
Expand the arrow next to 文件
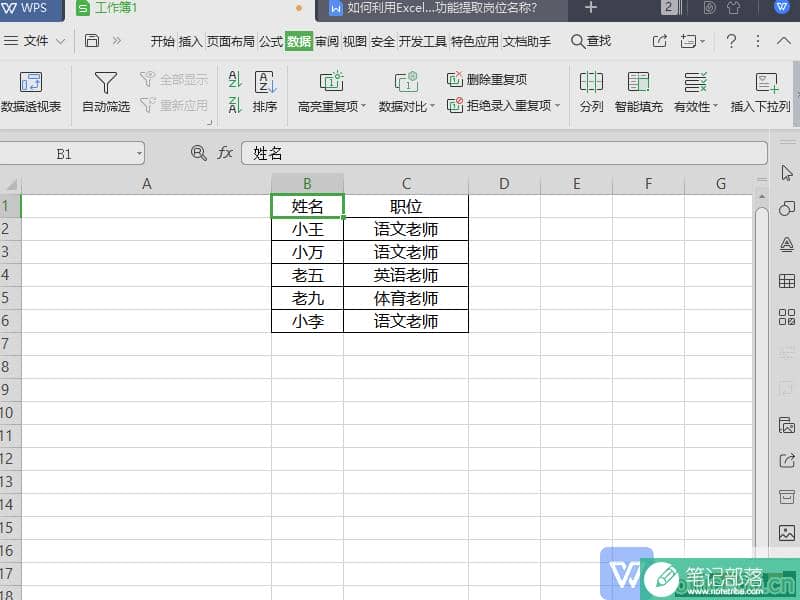(x=60, y=41)
